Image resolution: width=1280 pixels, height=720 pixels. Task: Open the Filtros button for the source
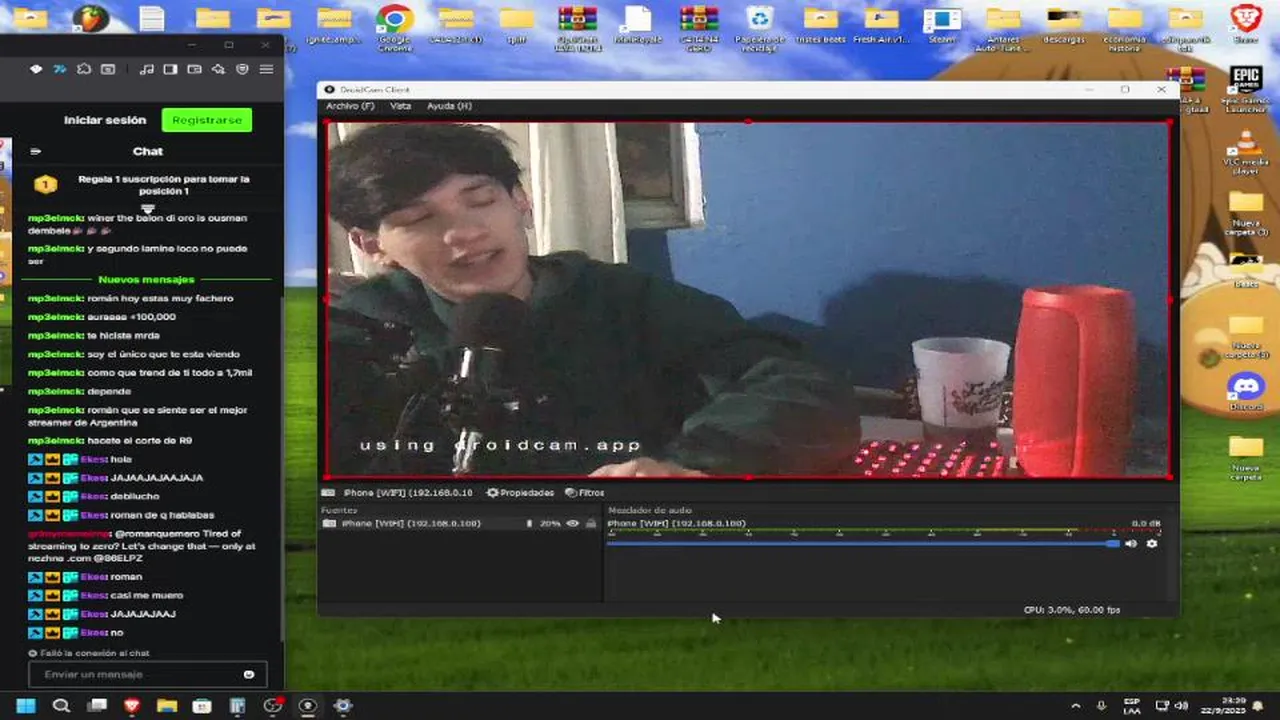tap(585, 493)
